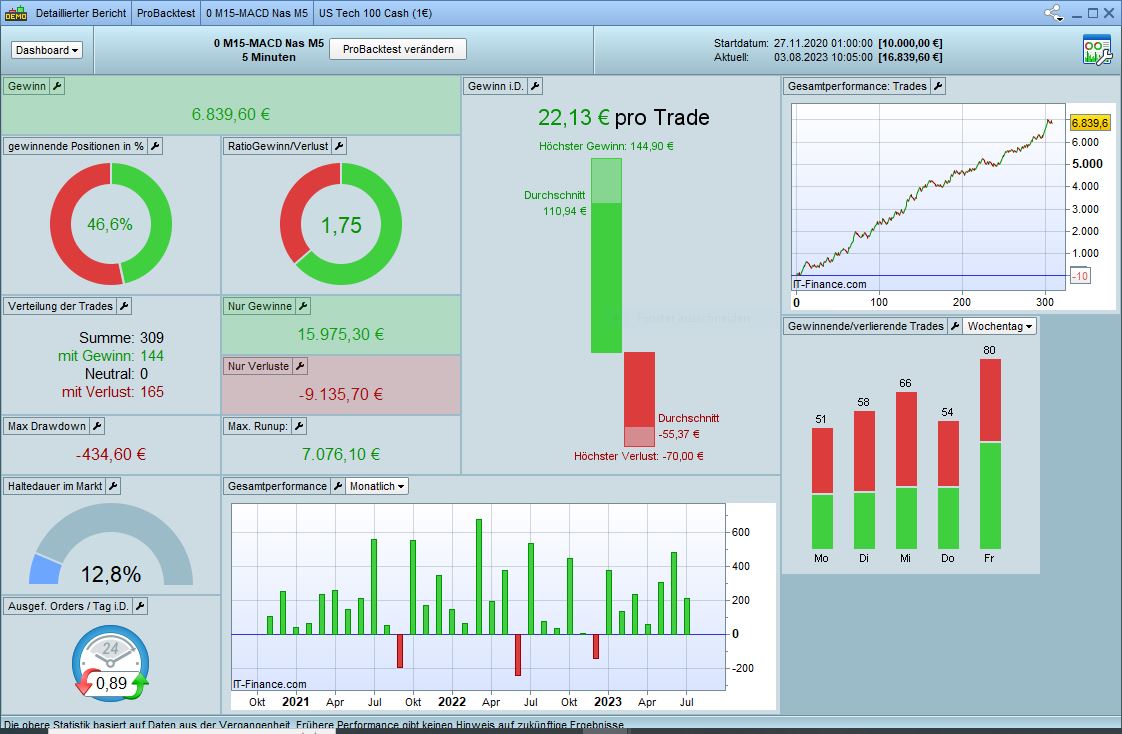Open the Monatlich period dropdown
1122x734 pixels.
pos(377,487)
